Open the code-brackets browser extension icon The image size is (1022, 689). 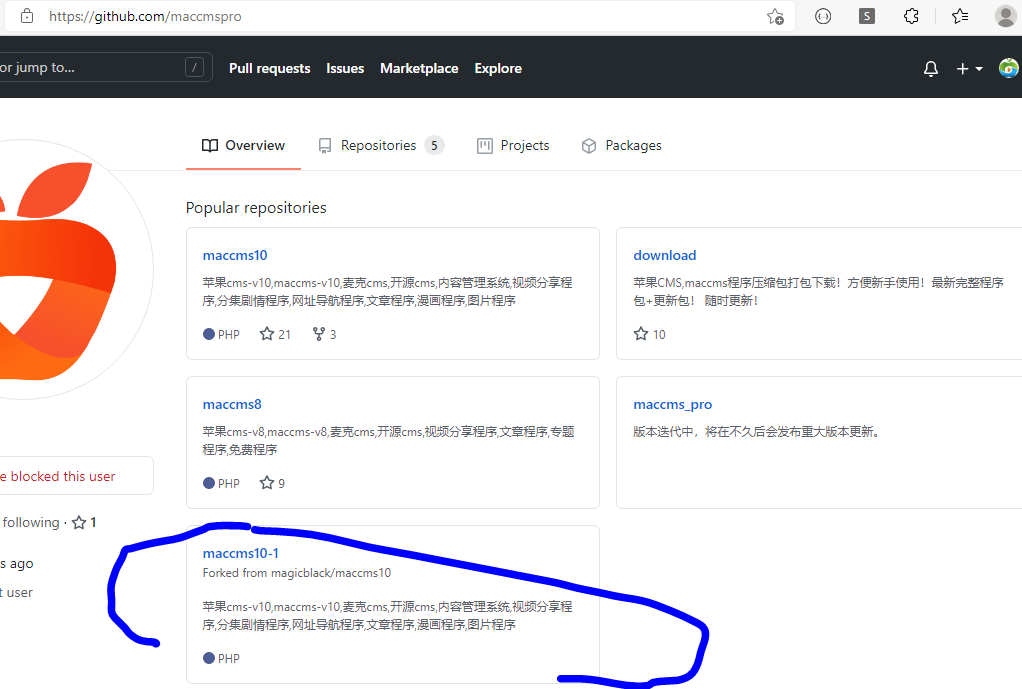click(823, 16)
